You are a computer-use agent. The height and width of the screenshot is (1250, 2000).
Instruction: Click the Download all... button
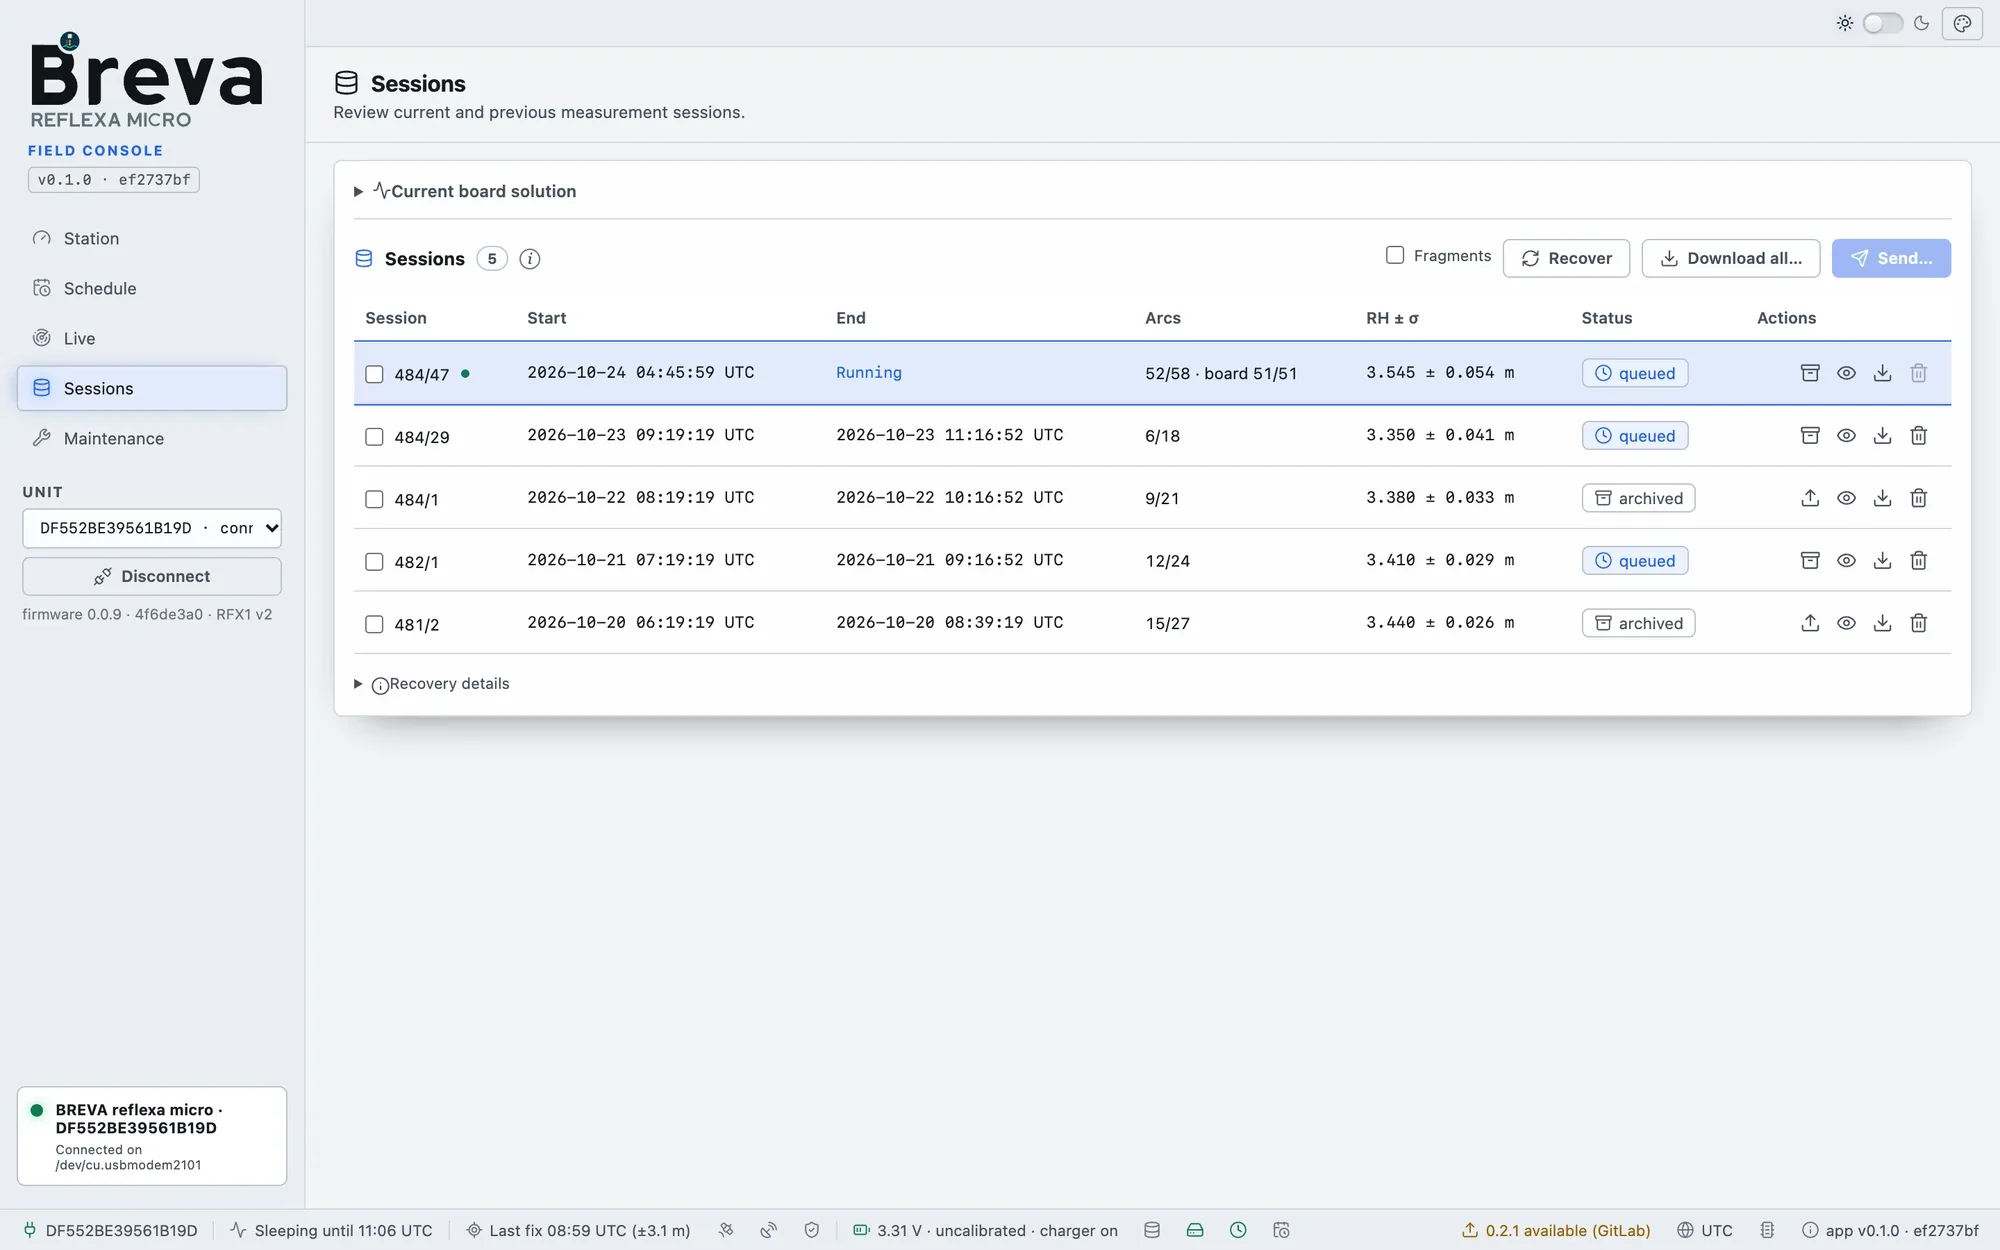(x=1731, y=258)
